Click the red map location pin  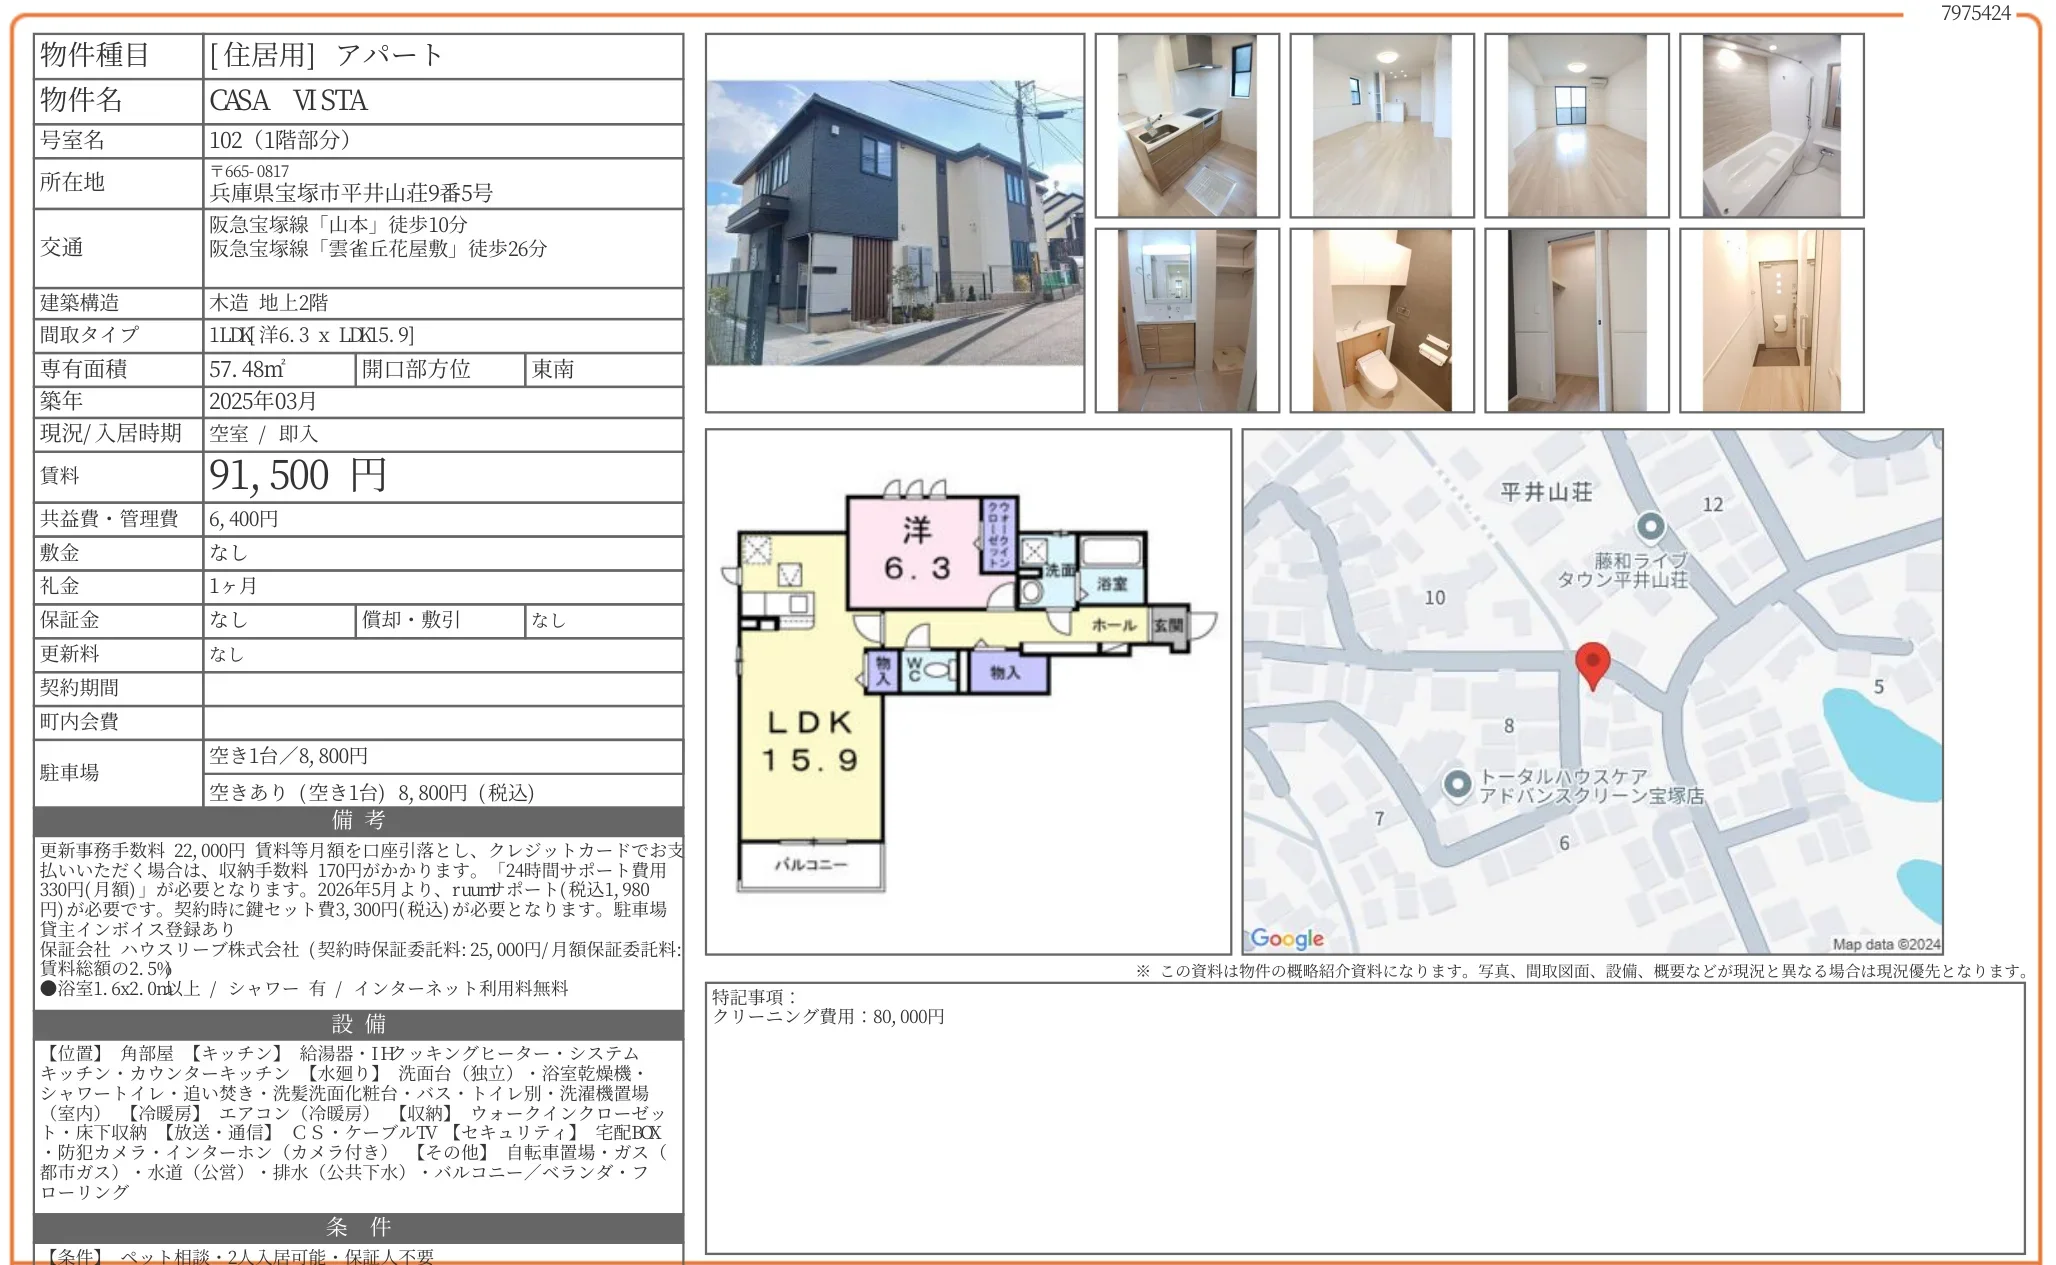[x=1592, y=662]
